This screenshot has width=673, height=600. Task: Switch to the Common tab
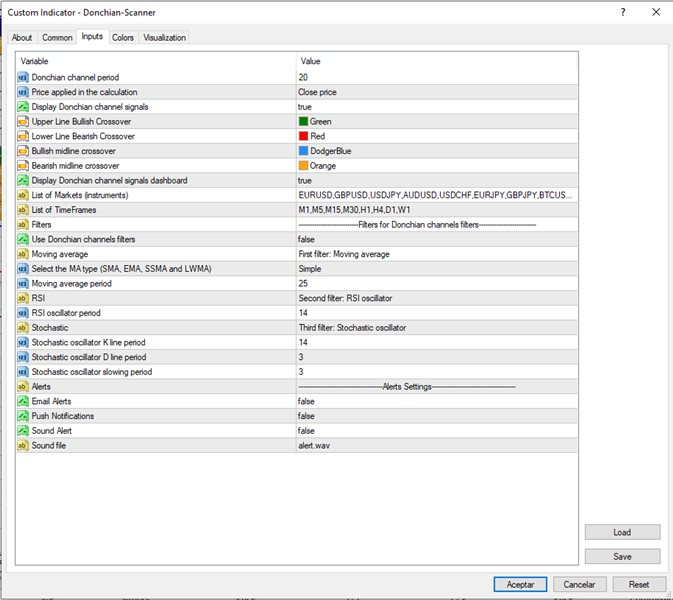[x=57, y=38]
